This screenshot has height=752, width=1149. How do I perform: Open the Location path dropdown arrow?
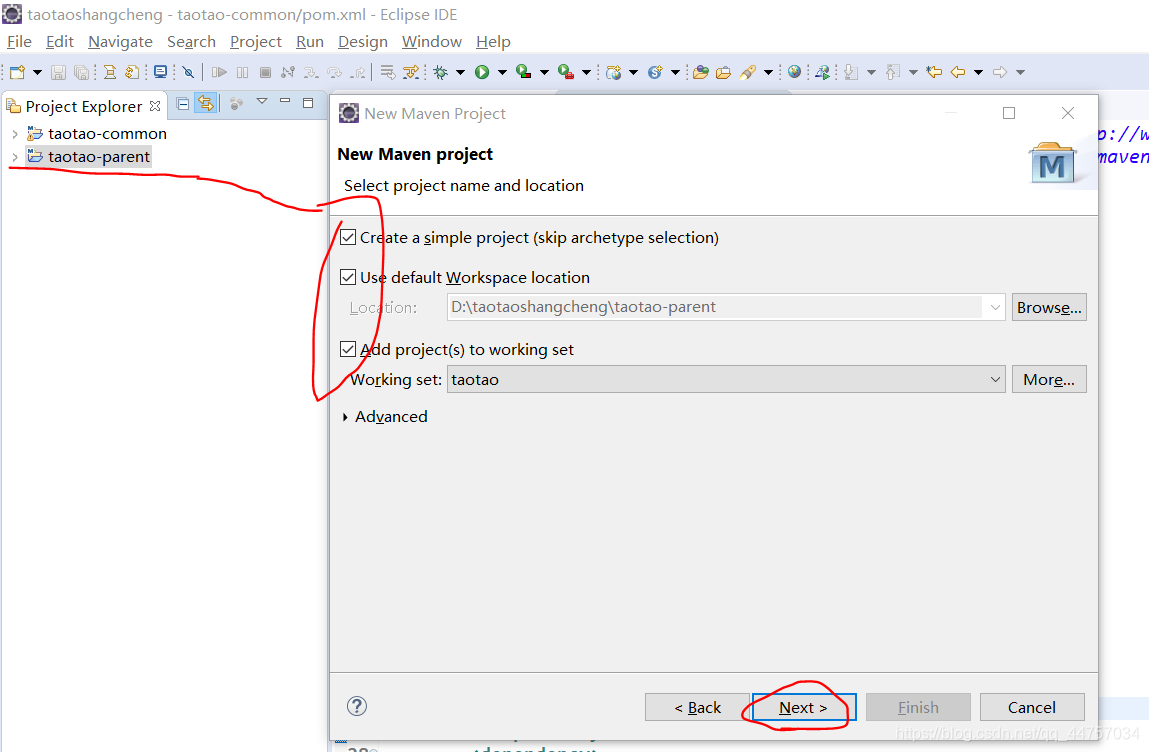(x=995, y=307)
